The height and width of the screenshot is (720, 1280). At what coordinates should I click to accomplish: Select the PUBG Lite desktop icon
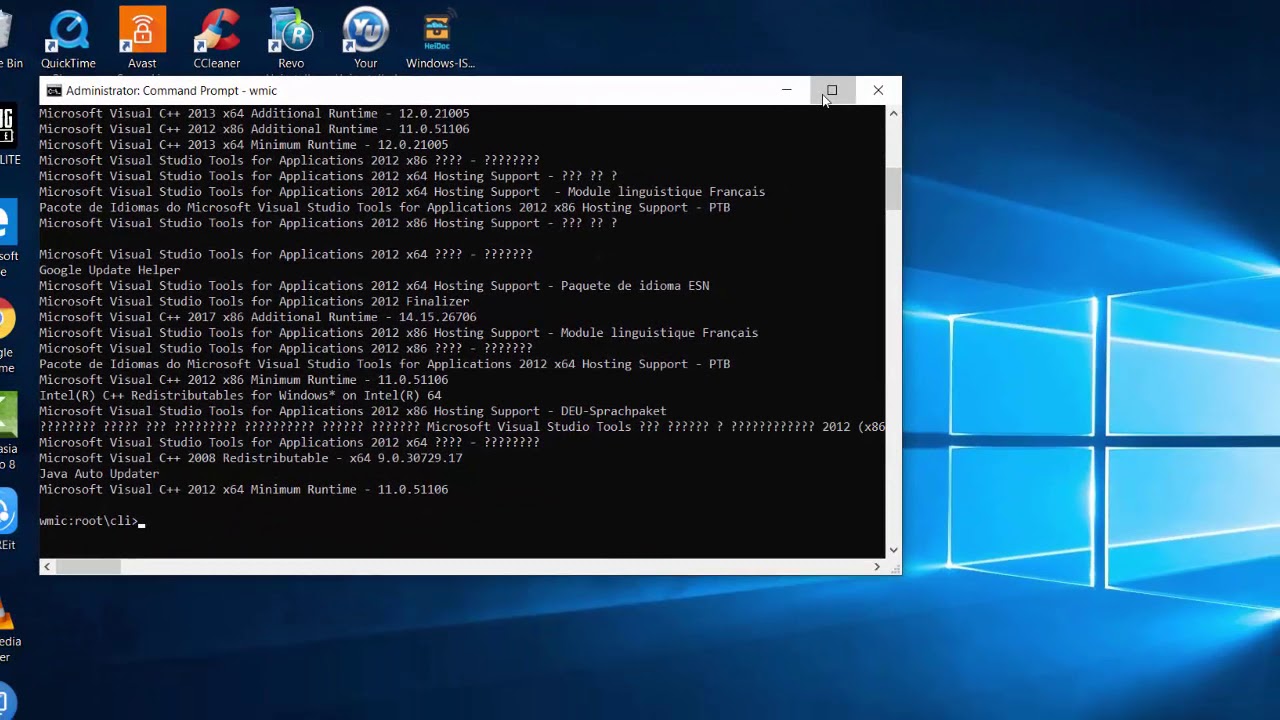pos(8,135)
